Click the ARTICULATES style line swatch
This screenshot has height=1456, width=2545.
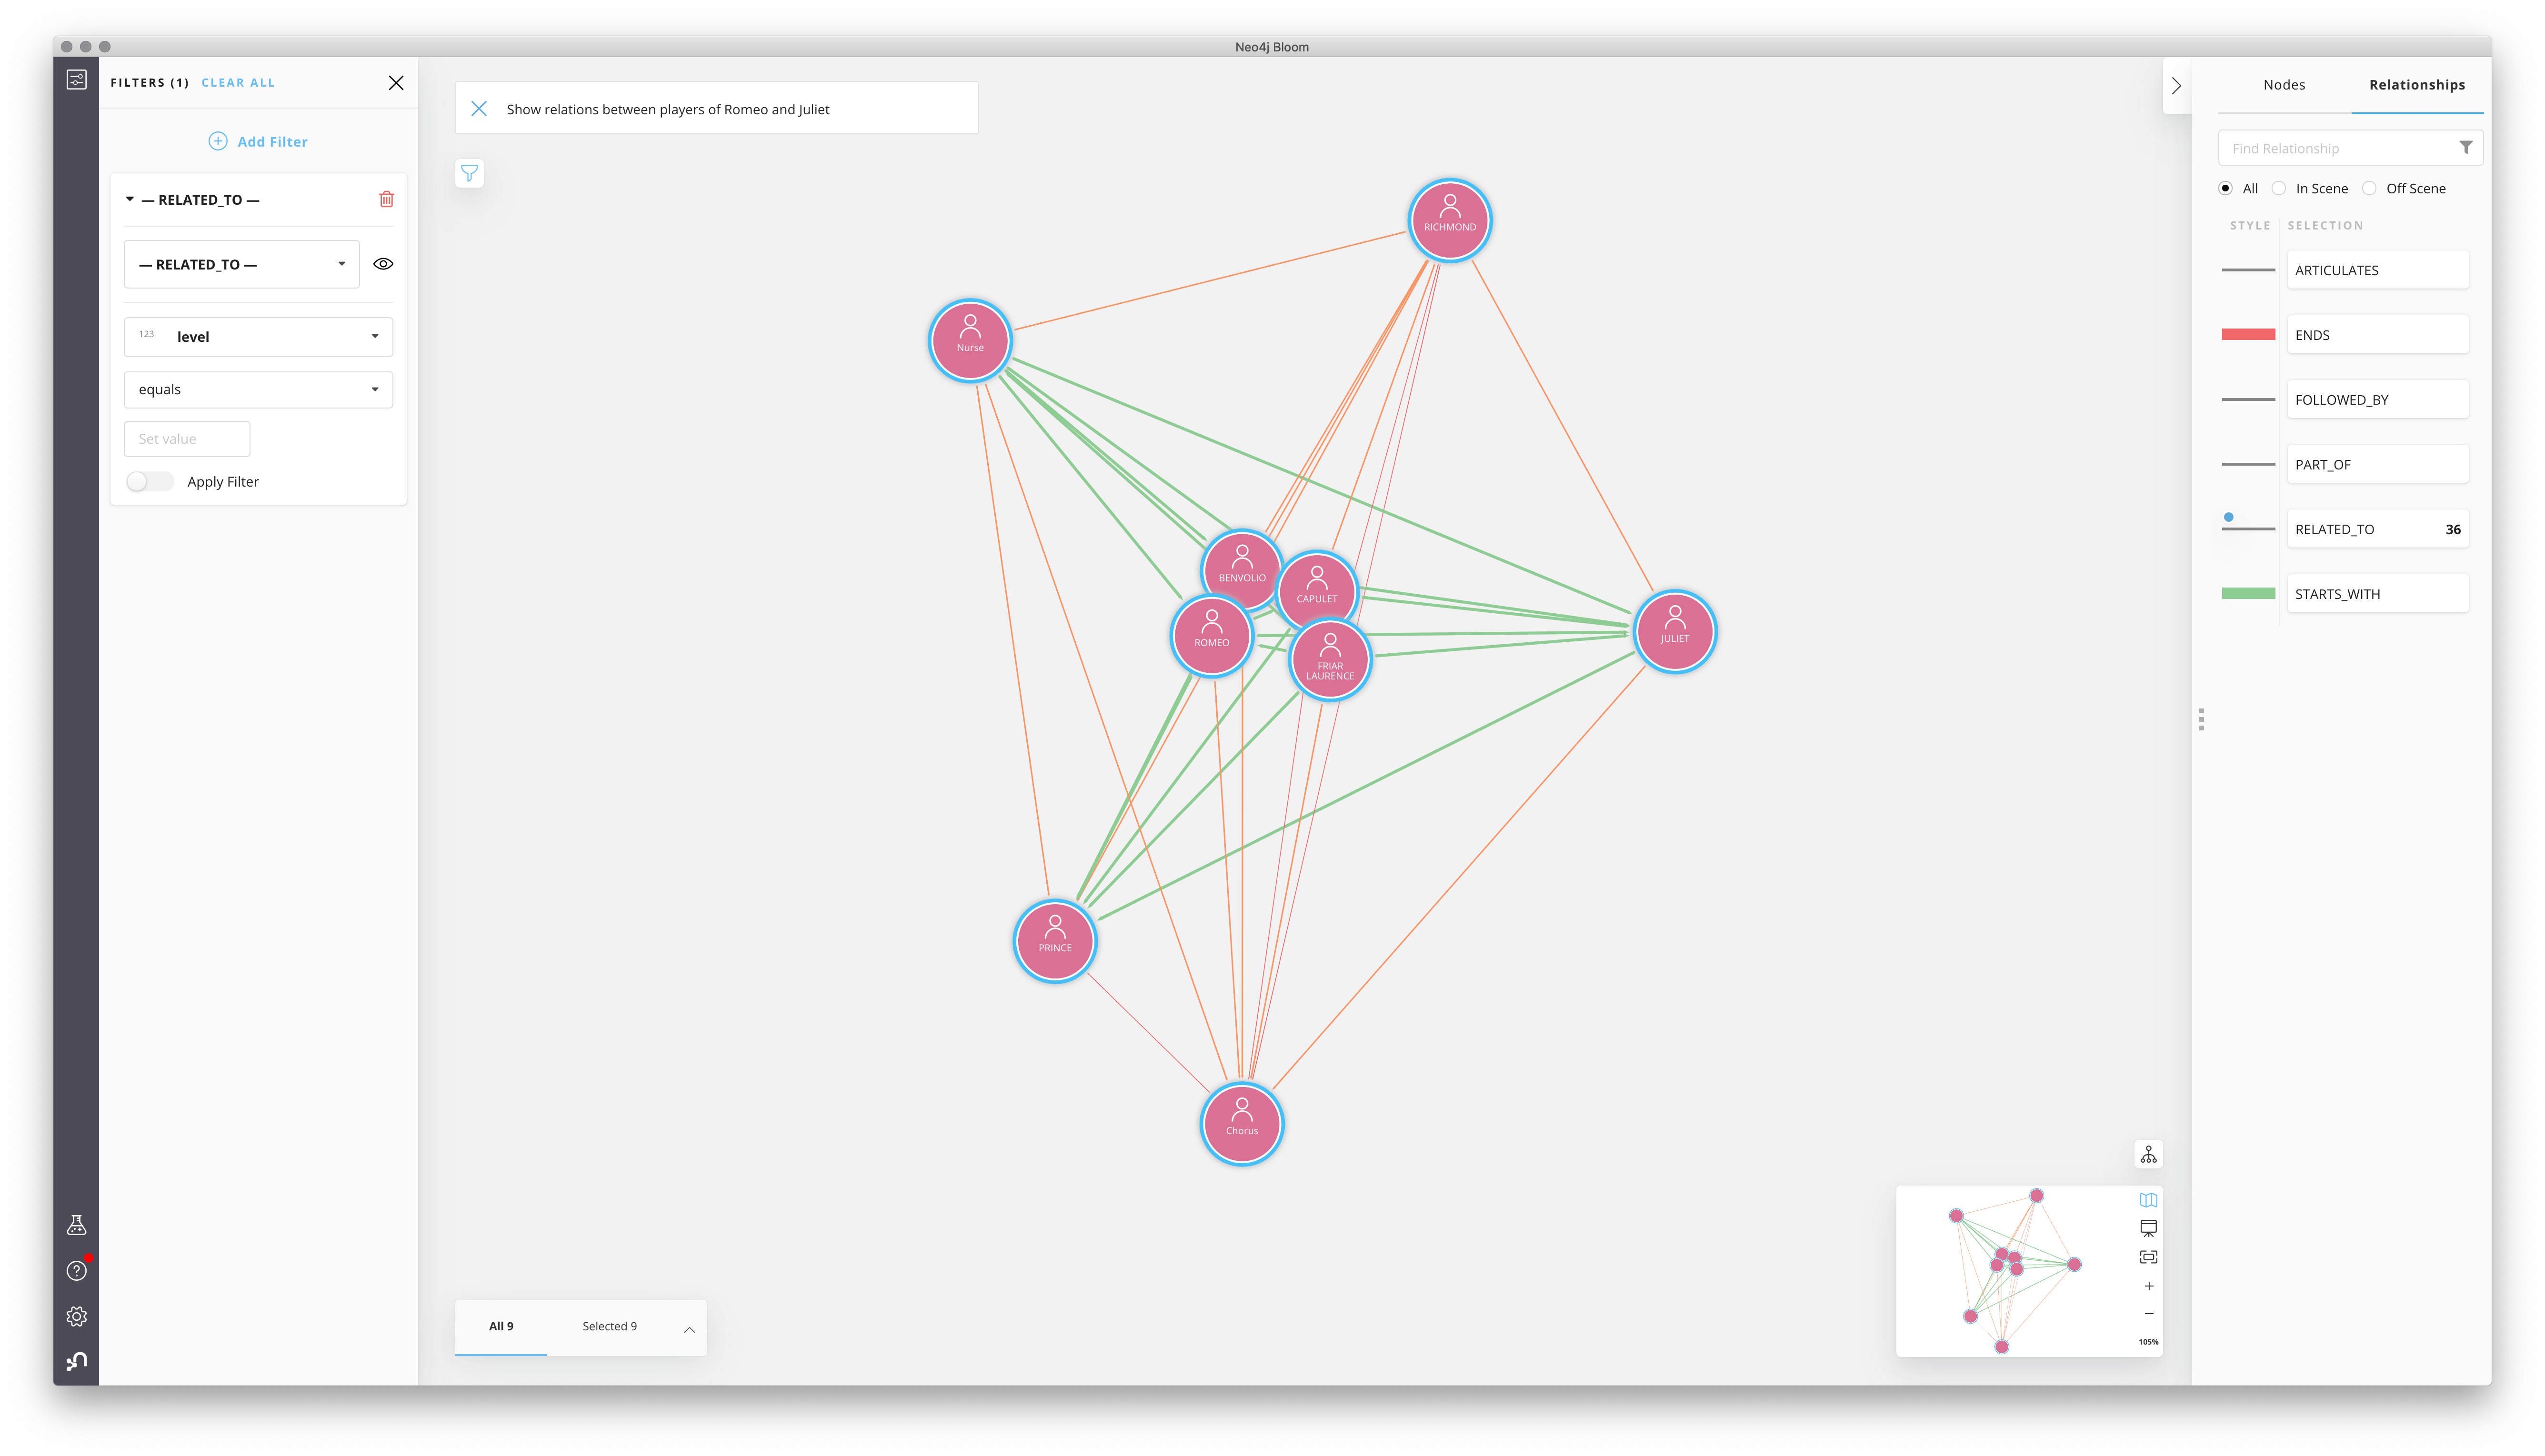tap(2248, 270)
